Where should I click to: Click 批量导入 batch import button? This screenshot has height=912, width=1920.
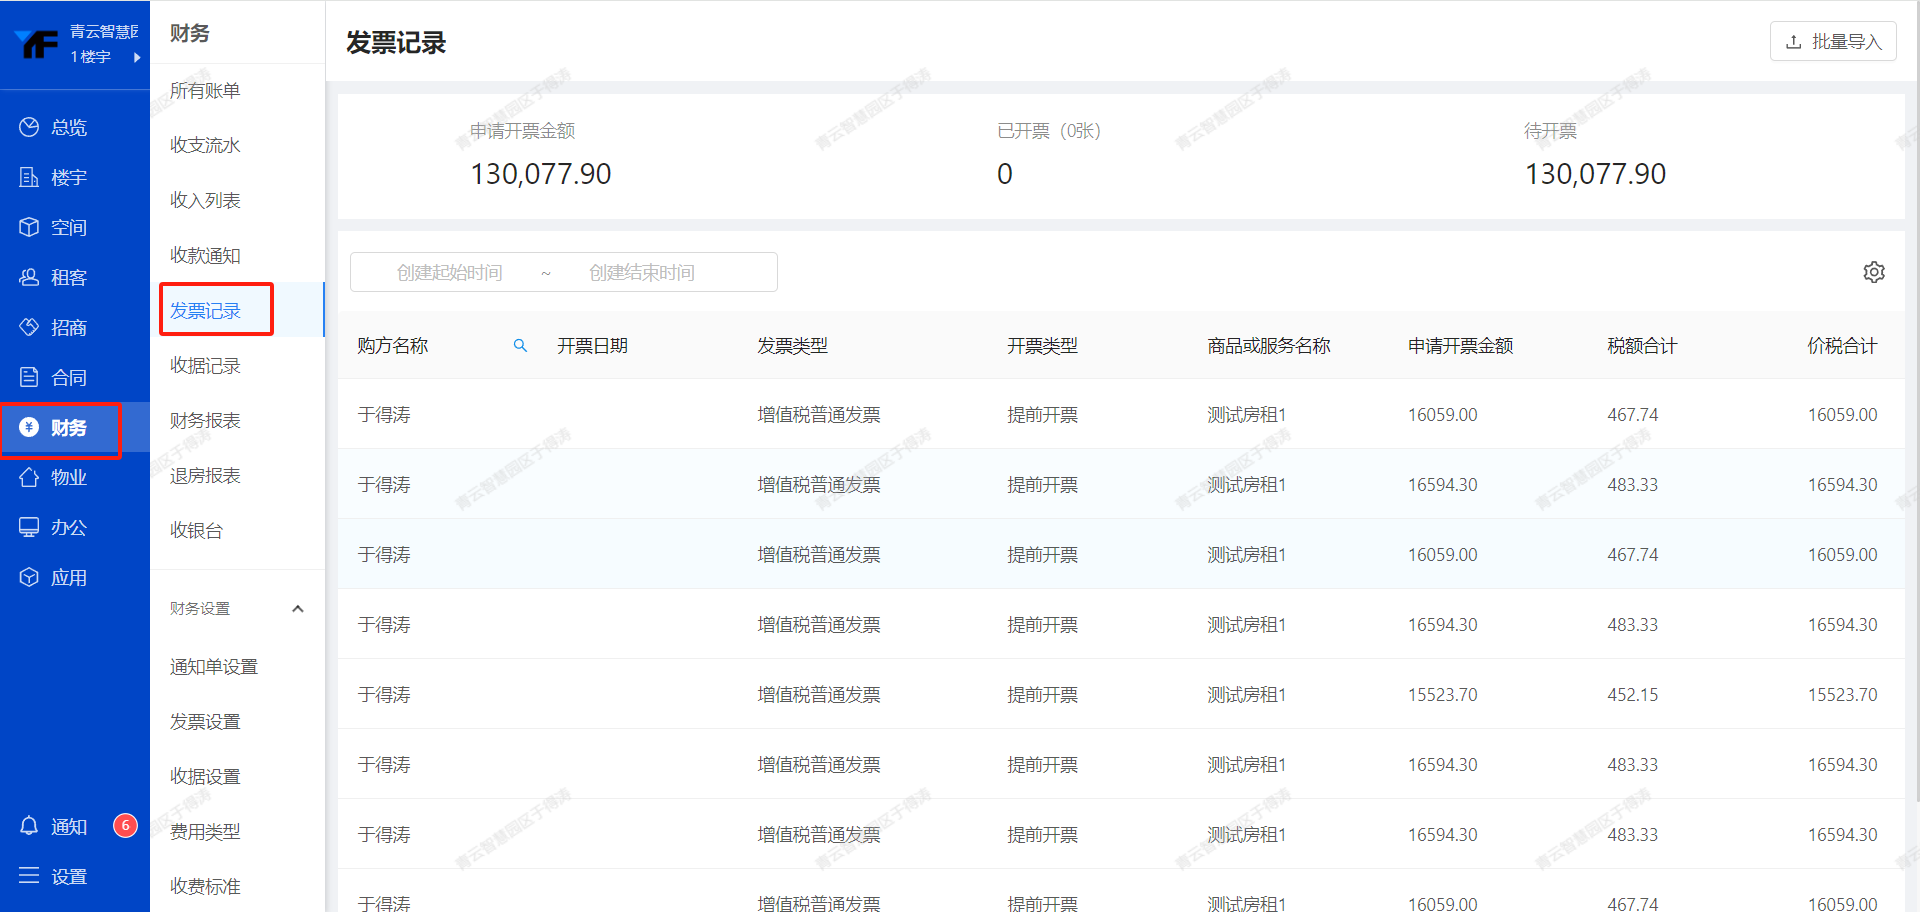pyautogui.click(x=1832, y=42)
